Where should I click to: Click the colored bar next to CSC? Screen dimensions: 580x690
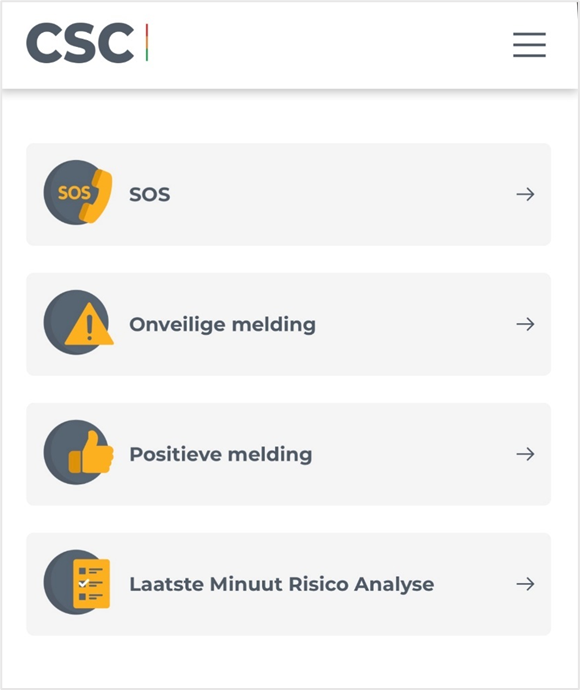click(x=147, y=43)
